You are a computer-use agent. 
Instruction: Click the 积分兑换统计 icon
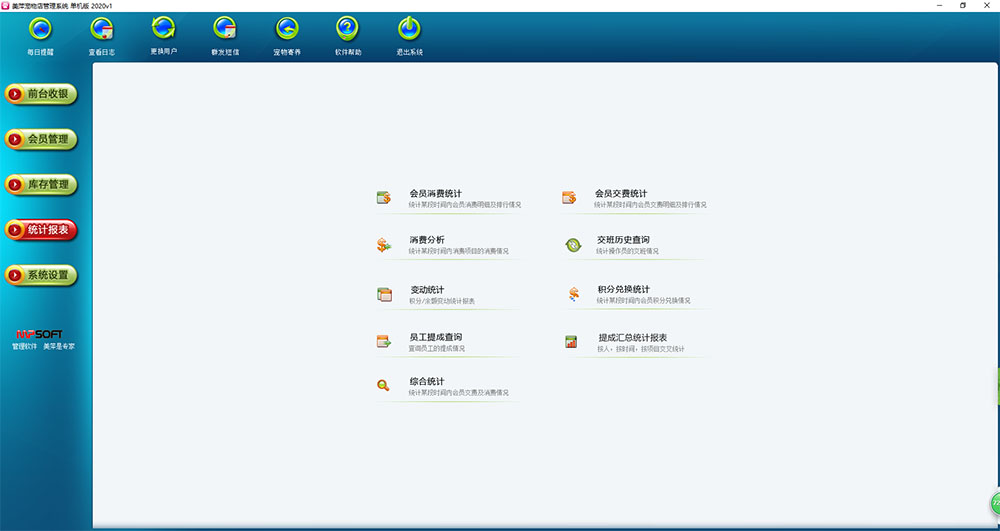(574, 294)
